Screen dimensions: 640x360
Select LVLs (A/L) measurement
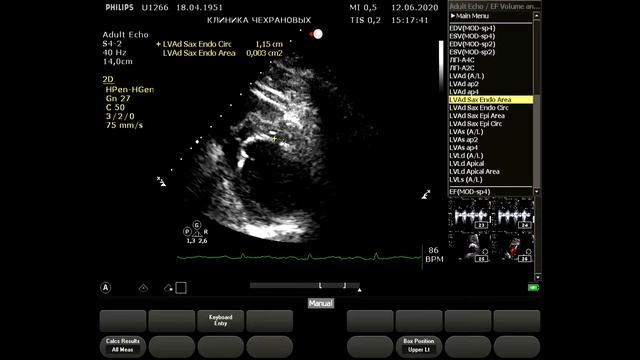(466, 179)
